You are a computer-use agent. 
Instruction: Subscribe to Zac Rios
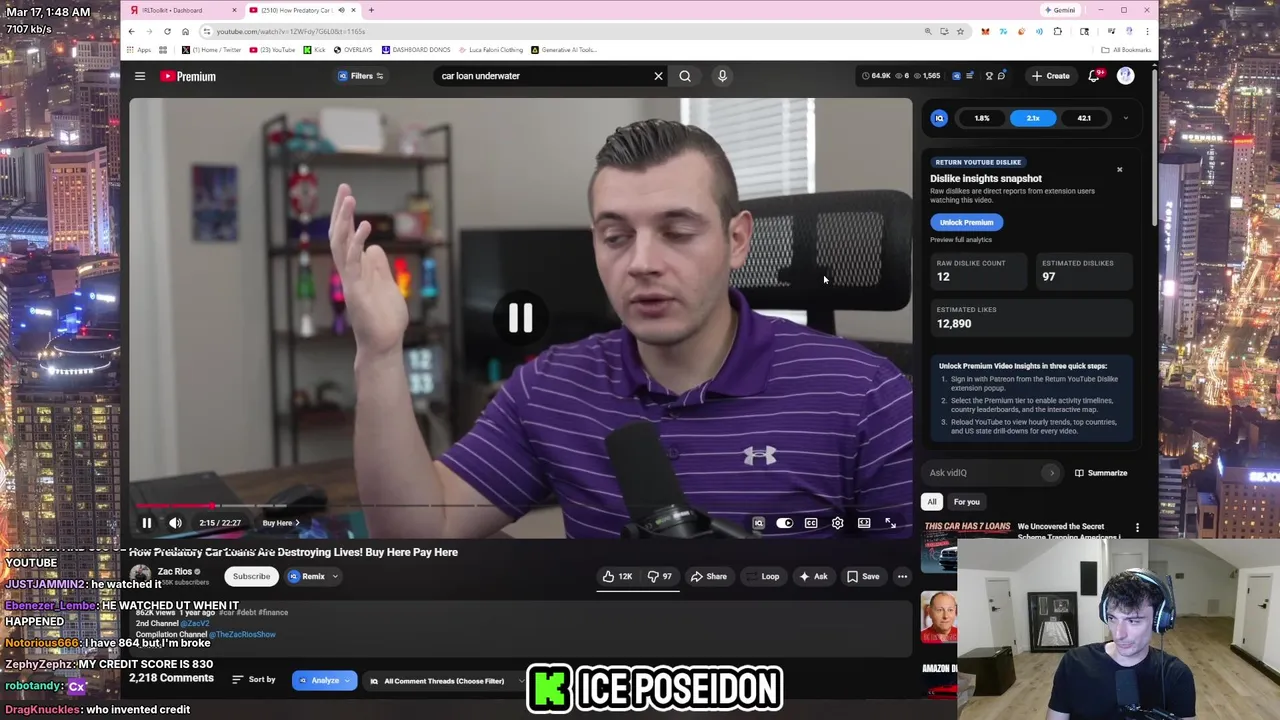pos(251,576)
